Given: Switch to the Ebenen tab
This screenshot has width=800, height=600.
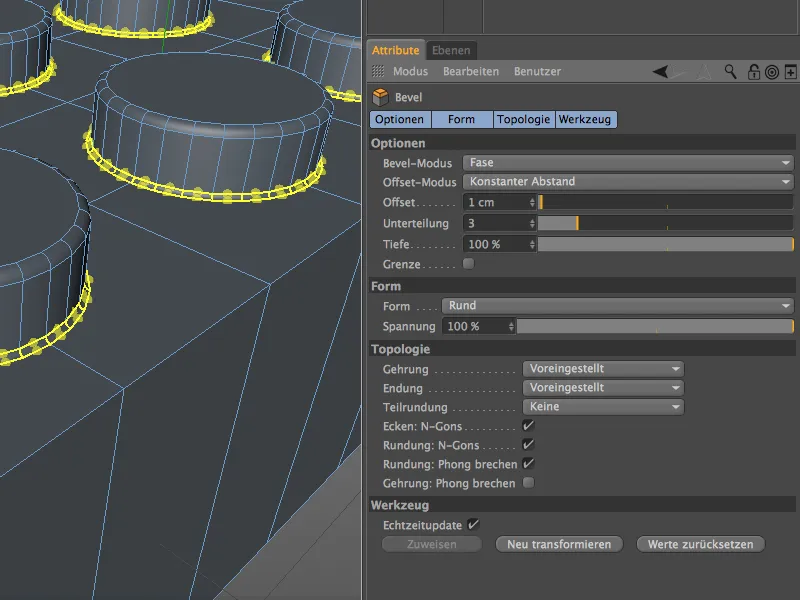Looking at the screenshot, I should coord(451,51).
